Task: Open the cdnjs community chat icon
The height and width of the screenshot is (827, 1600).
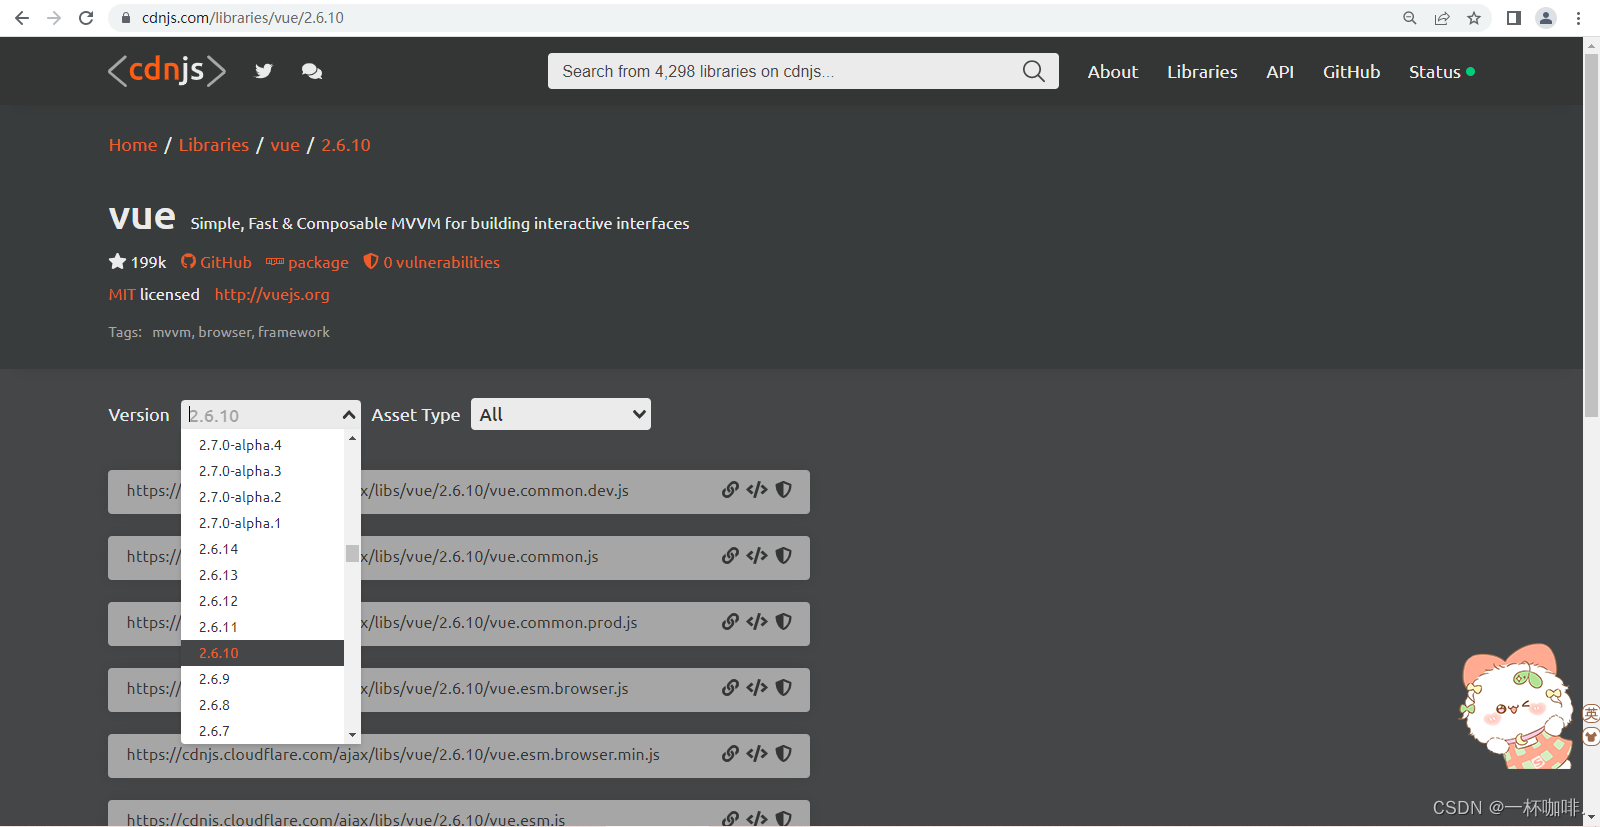Action: (x=312, y=71)
